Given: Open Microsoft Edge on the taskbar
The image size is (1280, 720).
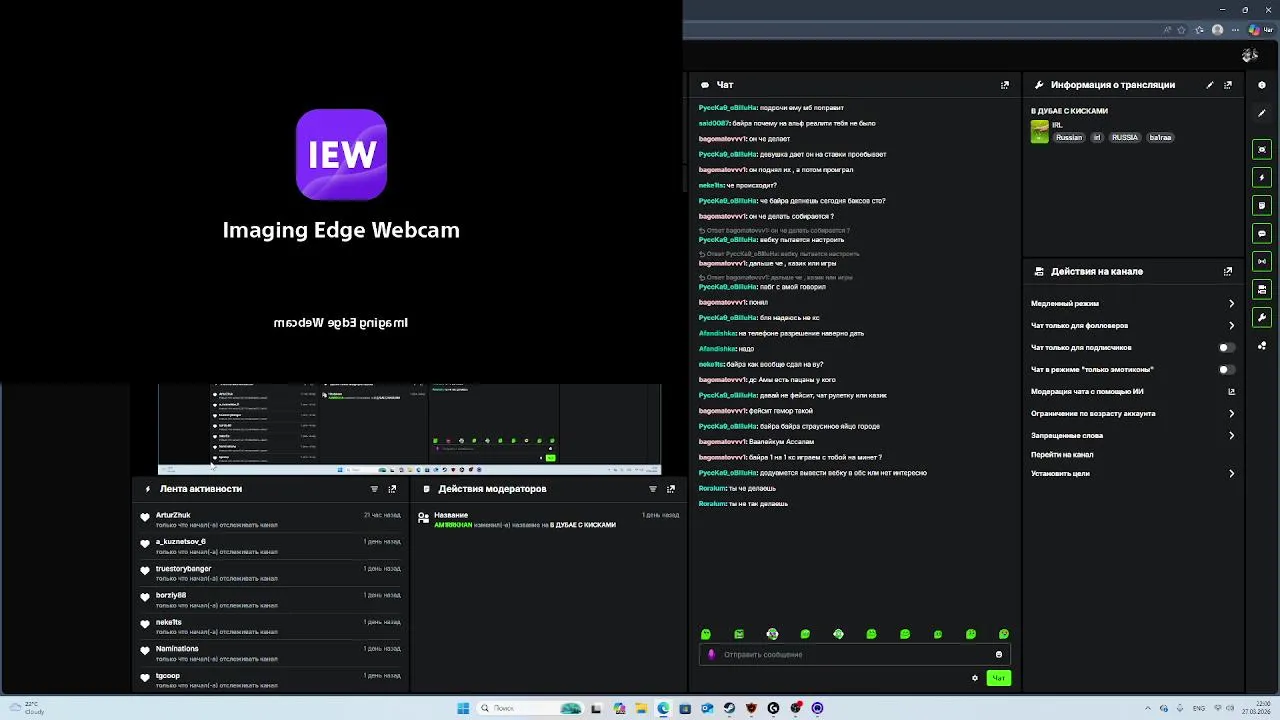Looking at the screenshot, I should pos(663,708).
